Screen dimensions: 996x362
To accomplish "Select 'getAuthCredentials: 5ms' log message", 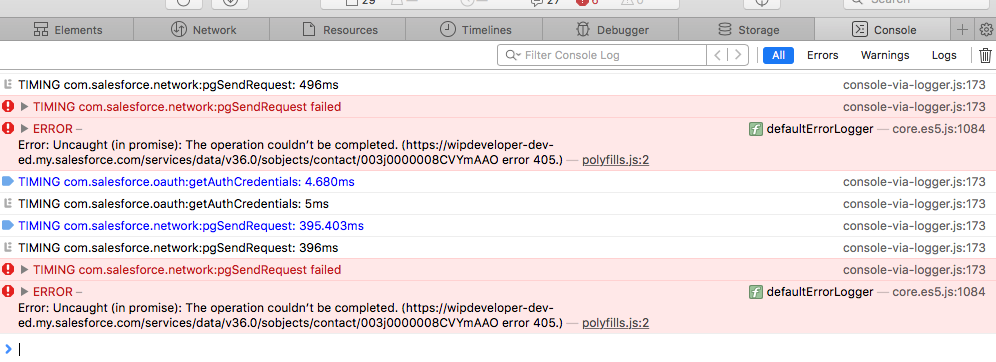I will (x=173, y=204).
